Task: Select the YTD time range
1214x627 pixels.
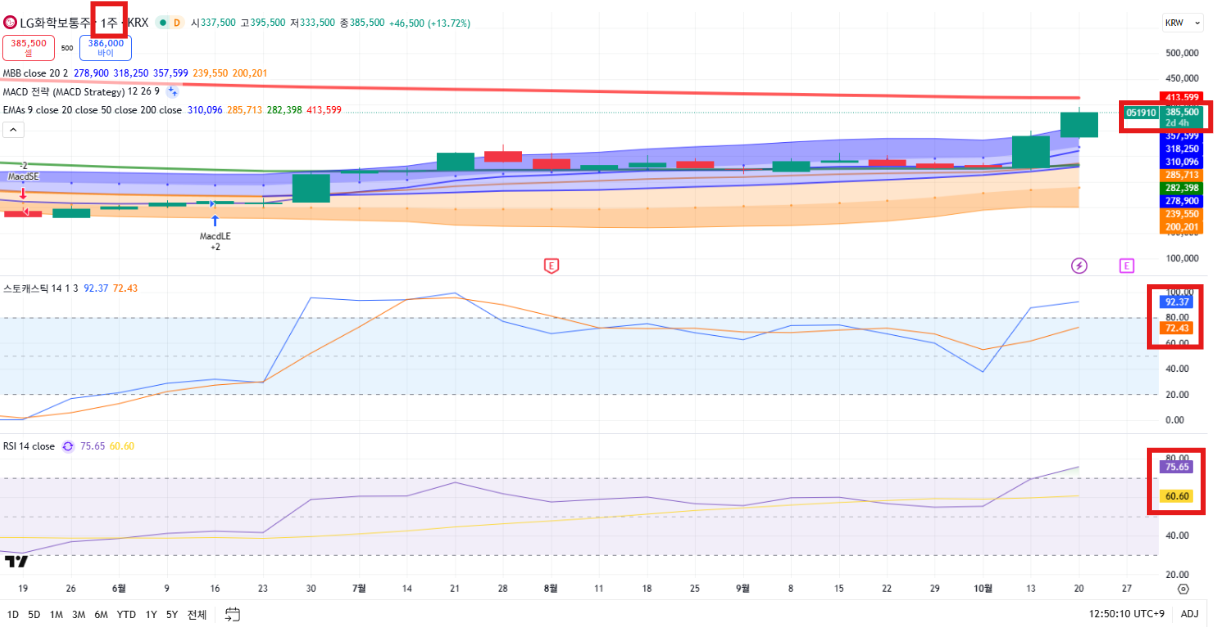Action: tap(126, 614)
